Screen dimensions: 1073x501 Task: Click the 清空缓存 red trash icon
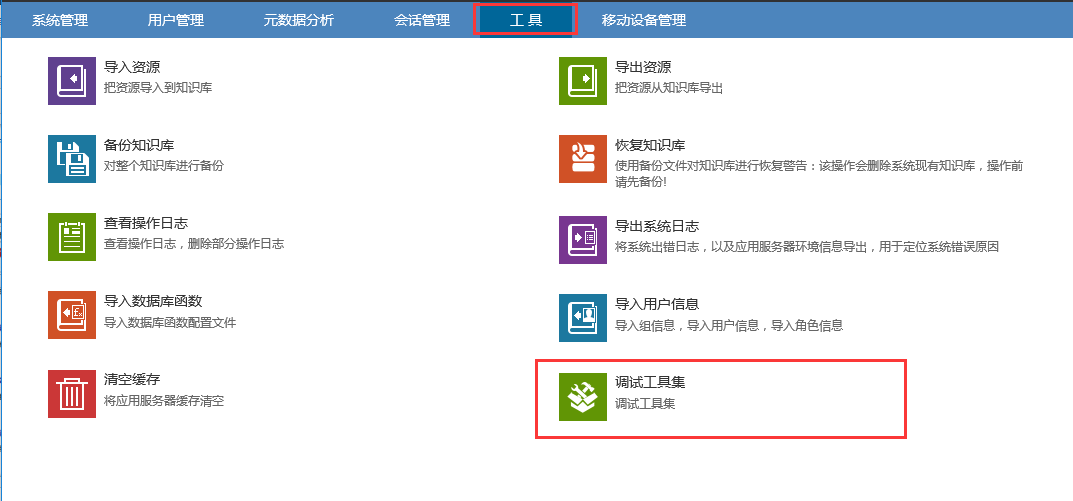coord(72,394)
